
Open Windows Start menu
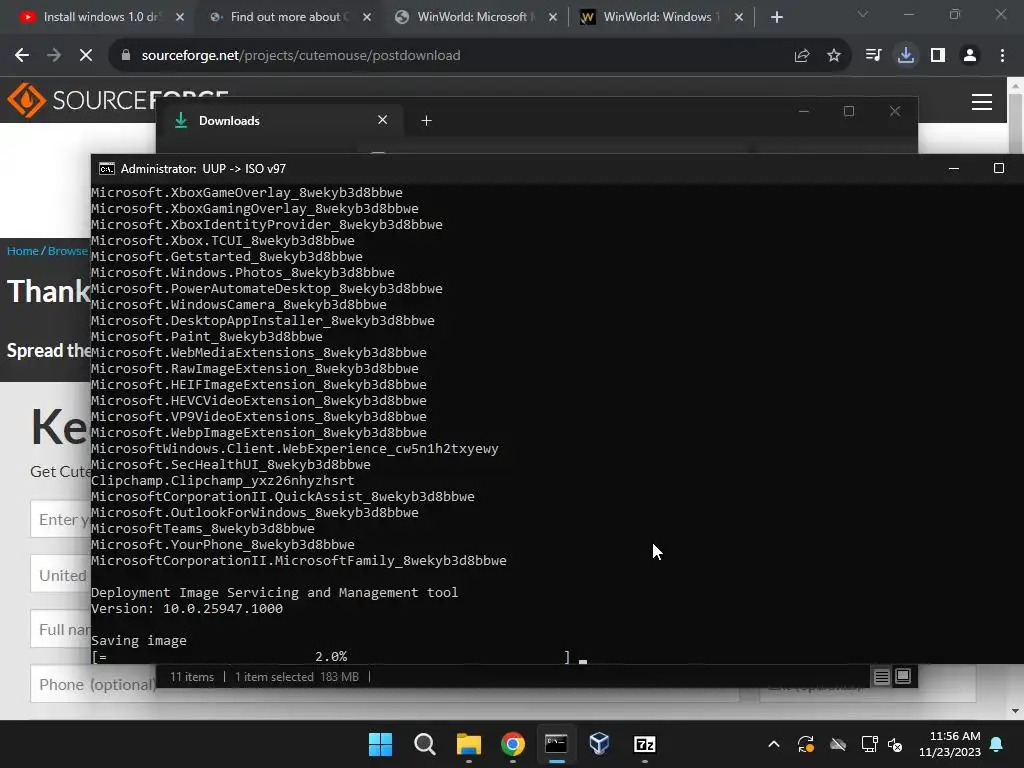tap(380, 744)
